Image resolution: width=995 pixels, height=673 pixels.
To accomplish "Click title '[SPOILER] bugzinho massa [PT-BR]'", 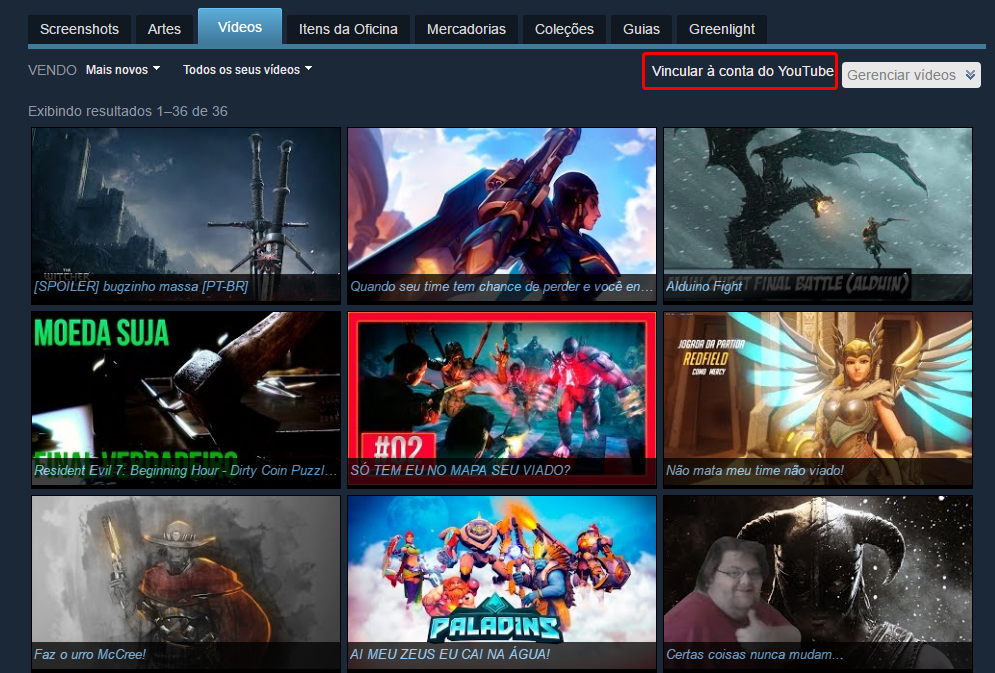I will (141, 287).
